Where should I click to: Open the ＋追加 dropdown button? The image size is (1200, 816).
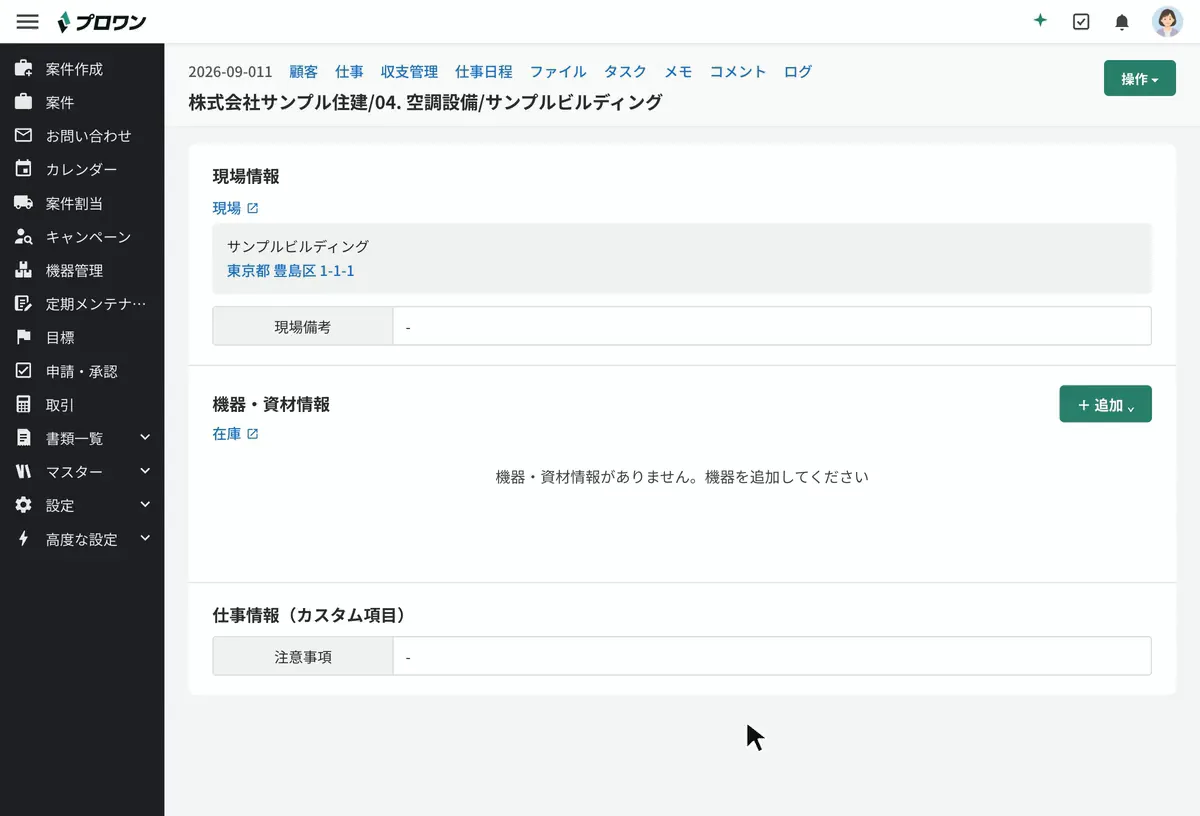[x=1105, y=404]
